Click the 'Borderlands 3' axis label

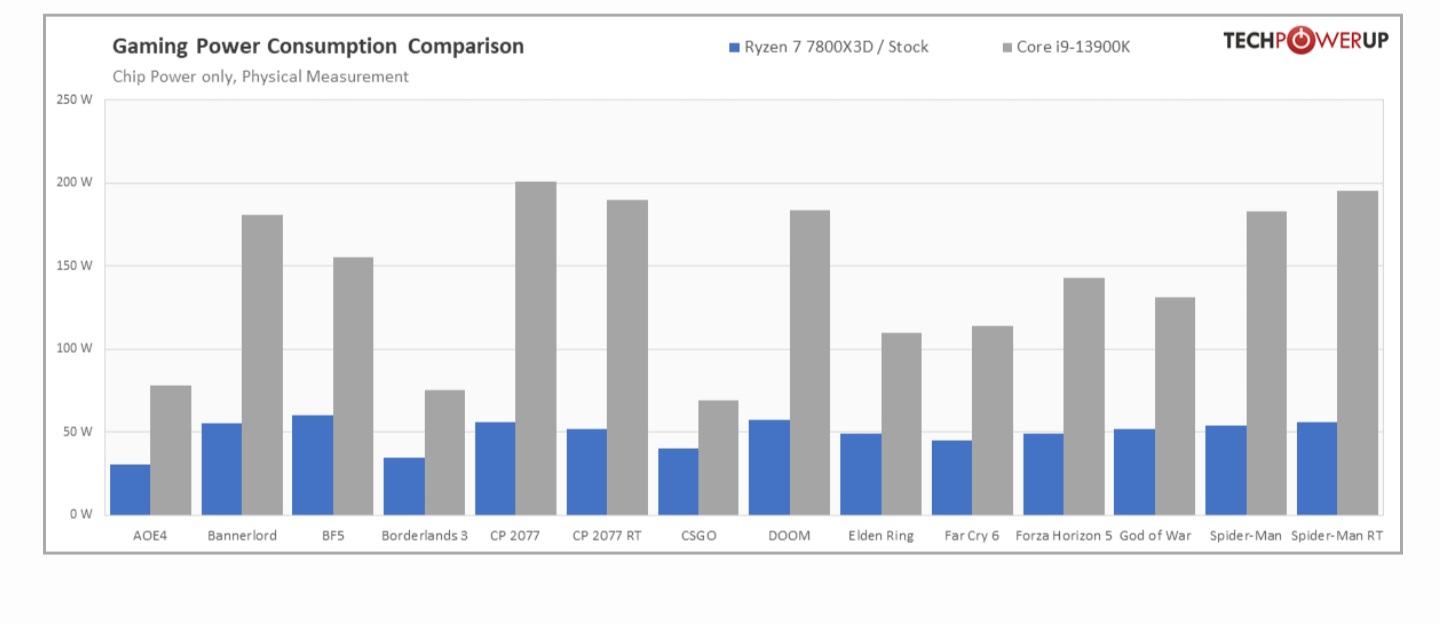pos(424,535)
